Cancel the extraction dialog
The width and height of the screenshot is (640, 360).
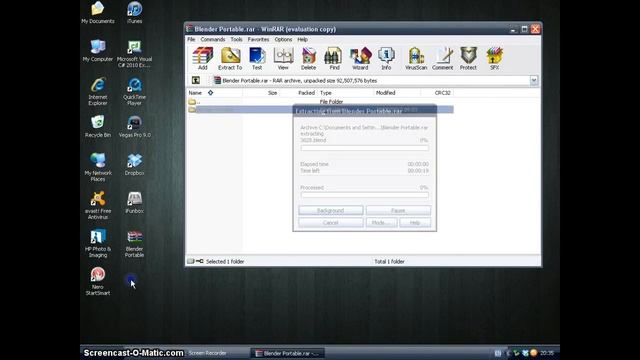point(331,223)
